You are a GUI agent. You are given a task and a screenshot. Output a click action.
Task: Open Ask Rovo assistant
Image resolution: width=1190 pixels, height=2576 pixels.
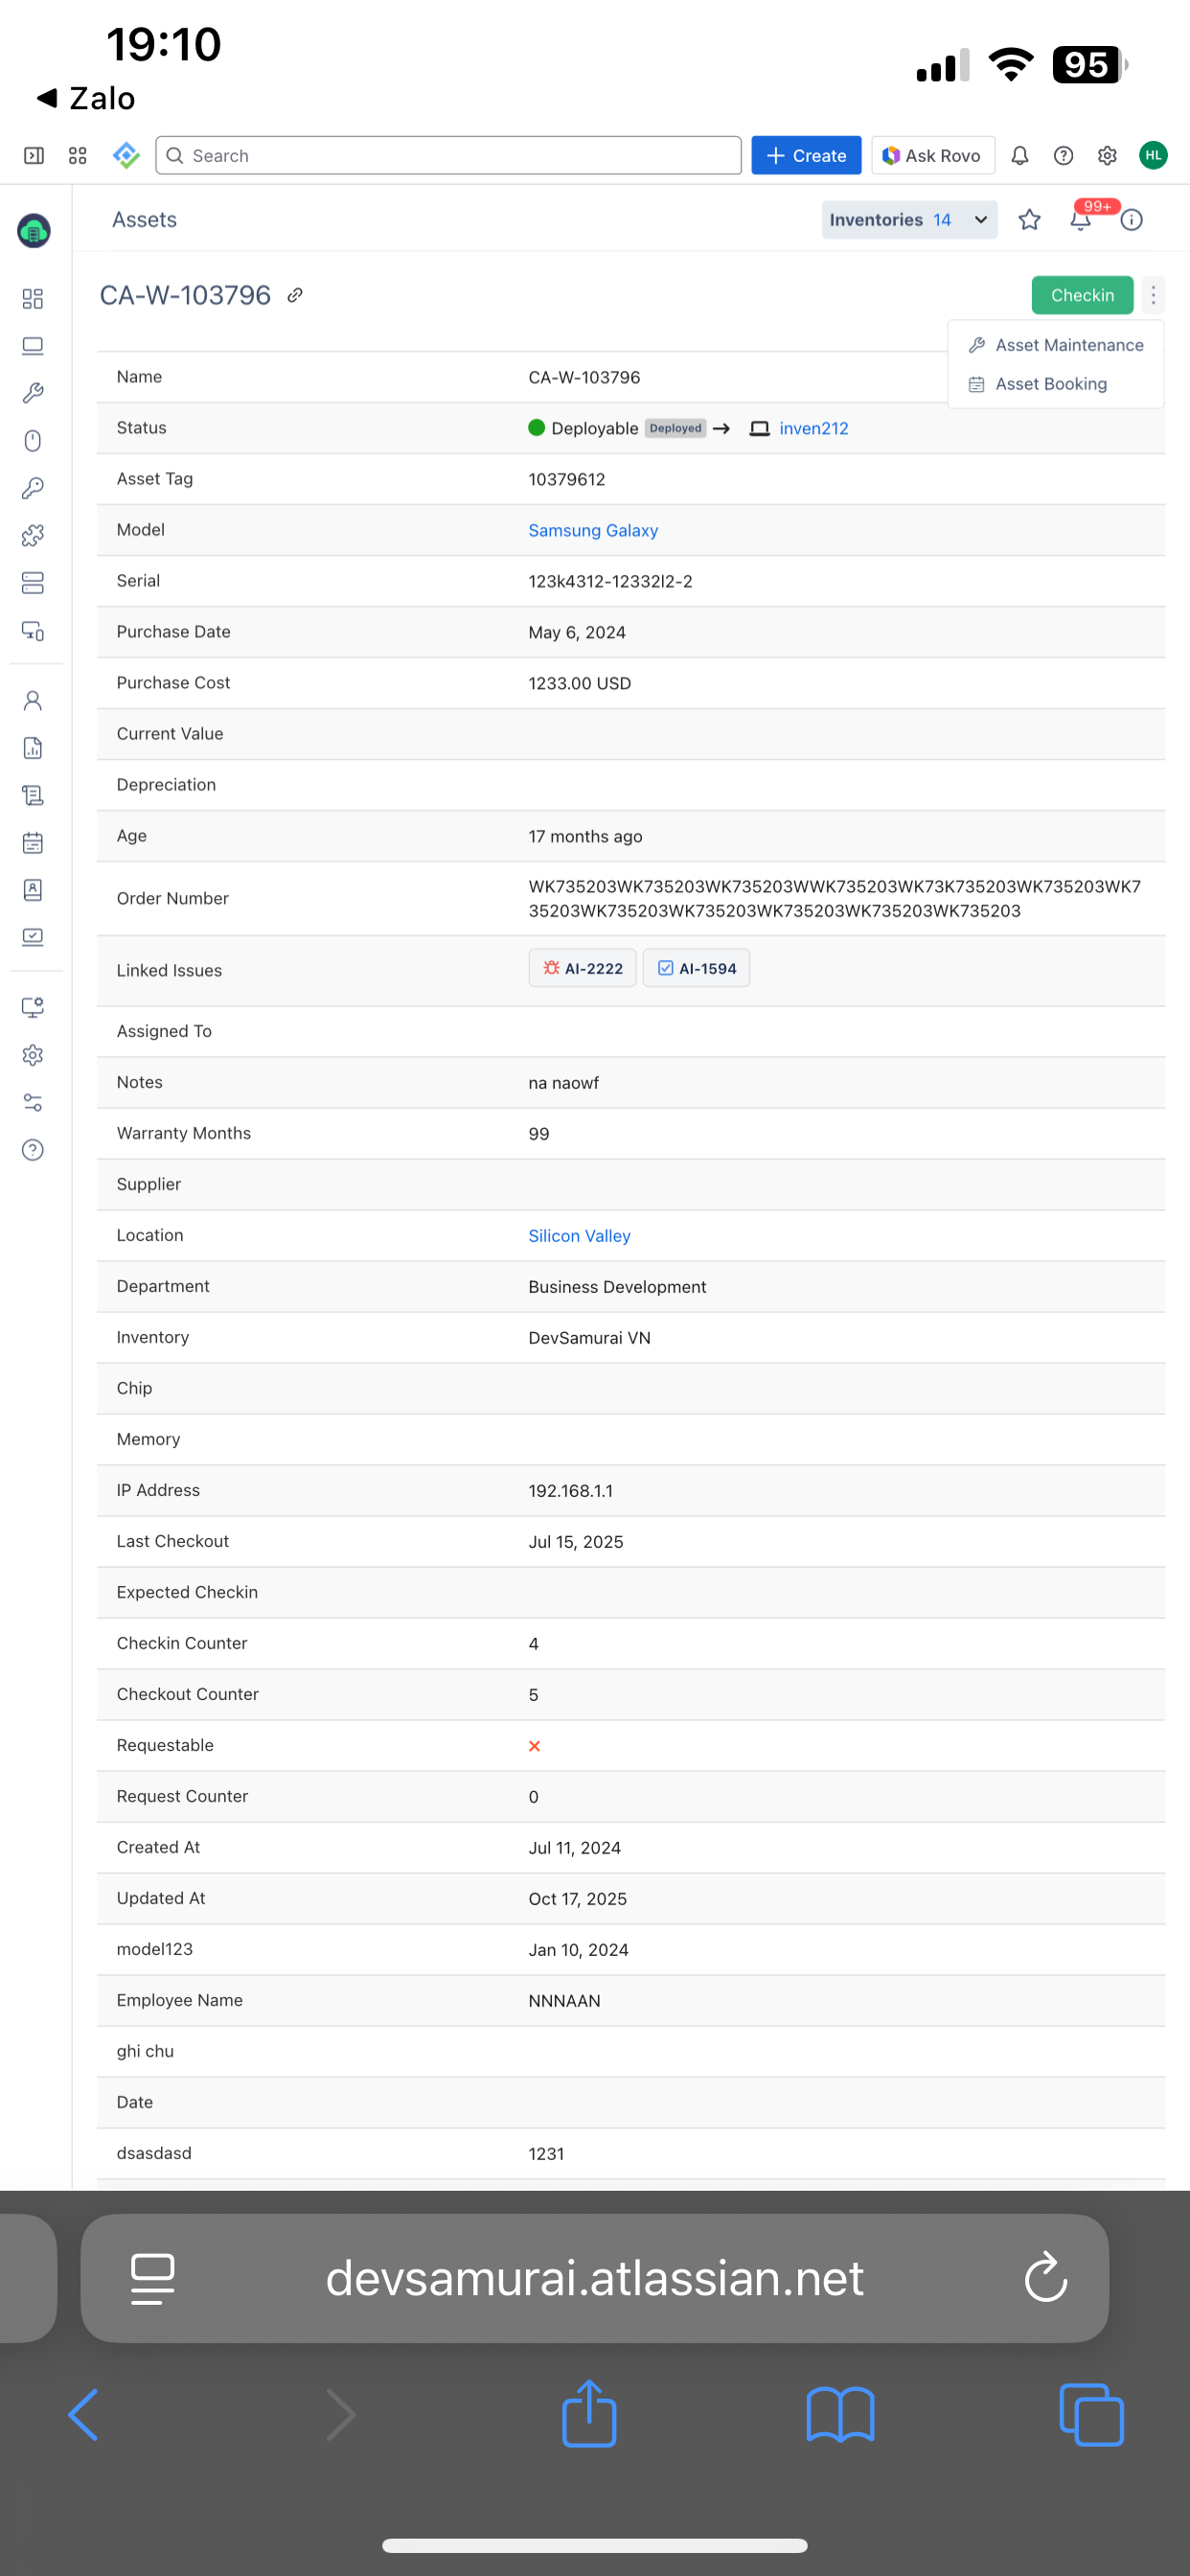pos(932,156)
